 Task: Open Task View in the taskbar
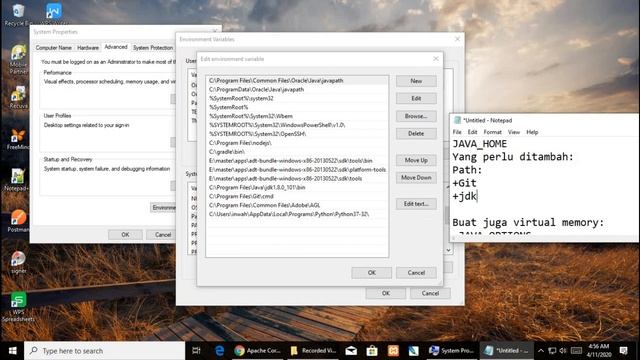click(x=196, y=351)
